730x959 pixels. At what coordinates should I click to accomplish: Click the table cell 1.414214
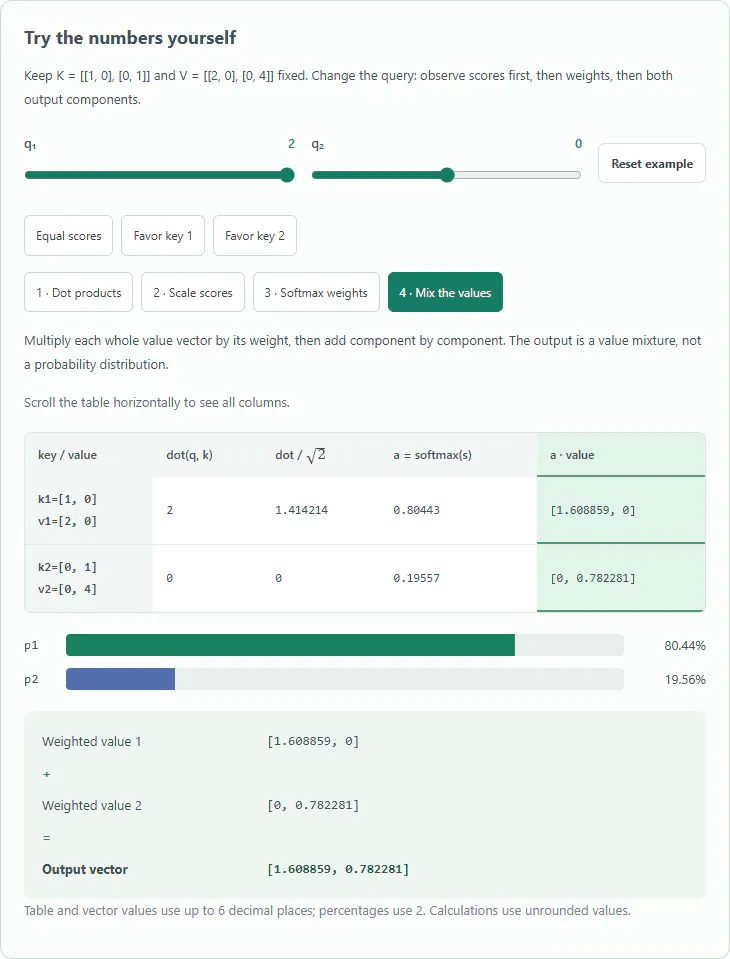(301, 510)
